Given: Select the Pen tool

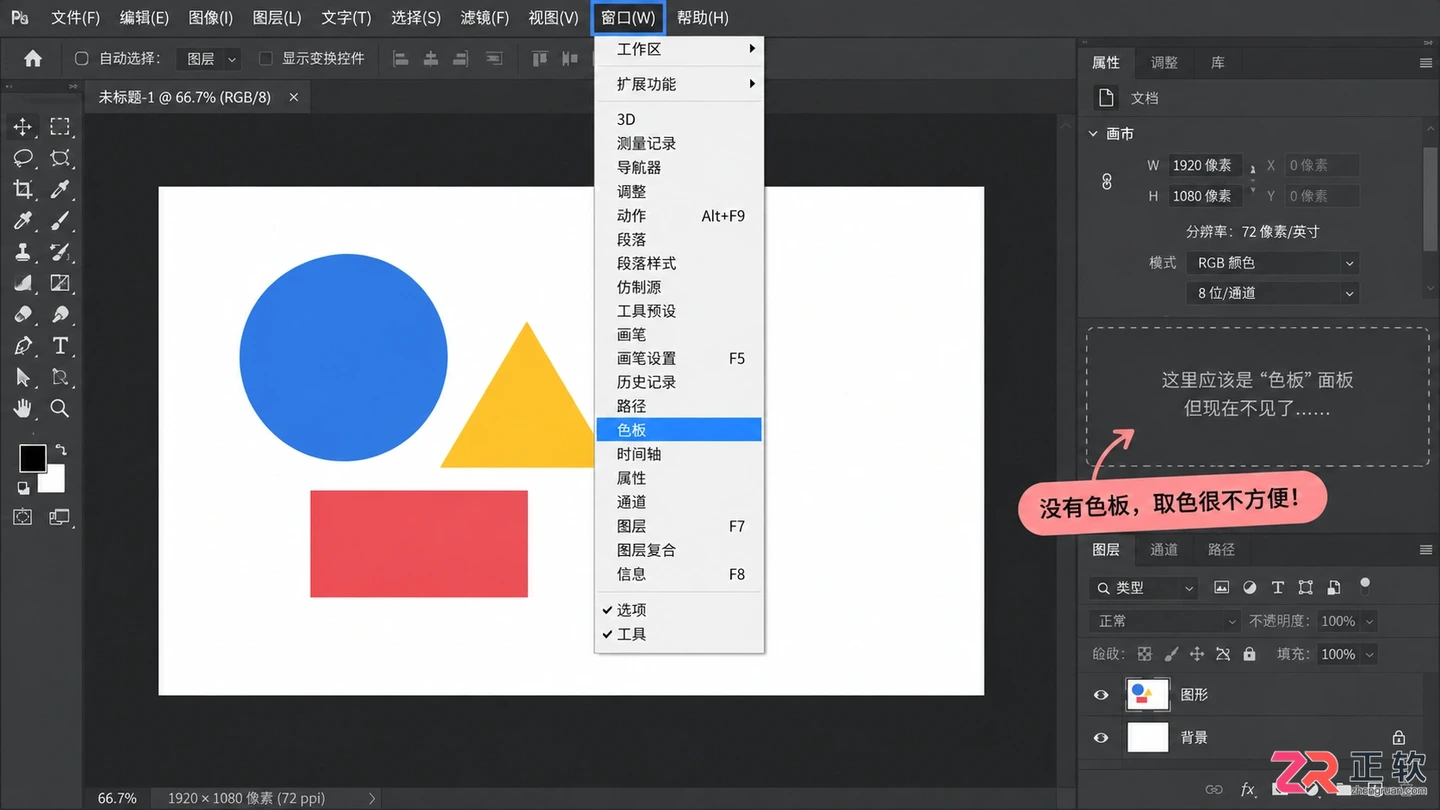Looking at the screenshot, I should pyautogui.click(x=22, y=346).
